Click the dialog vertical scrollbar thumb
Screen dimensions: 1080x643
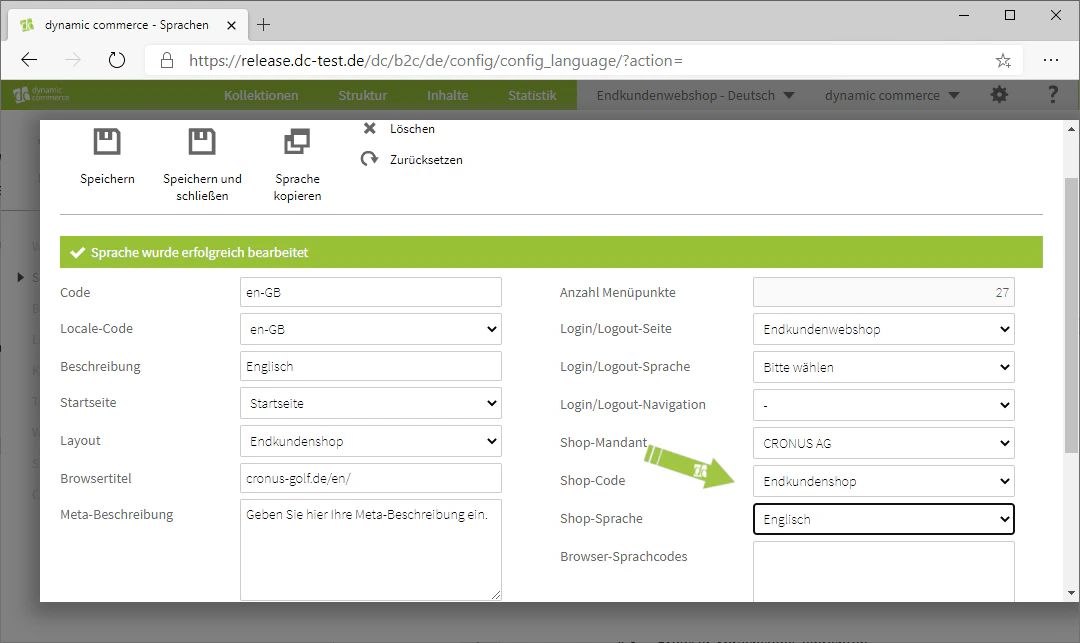tap(1070, 314)
